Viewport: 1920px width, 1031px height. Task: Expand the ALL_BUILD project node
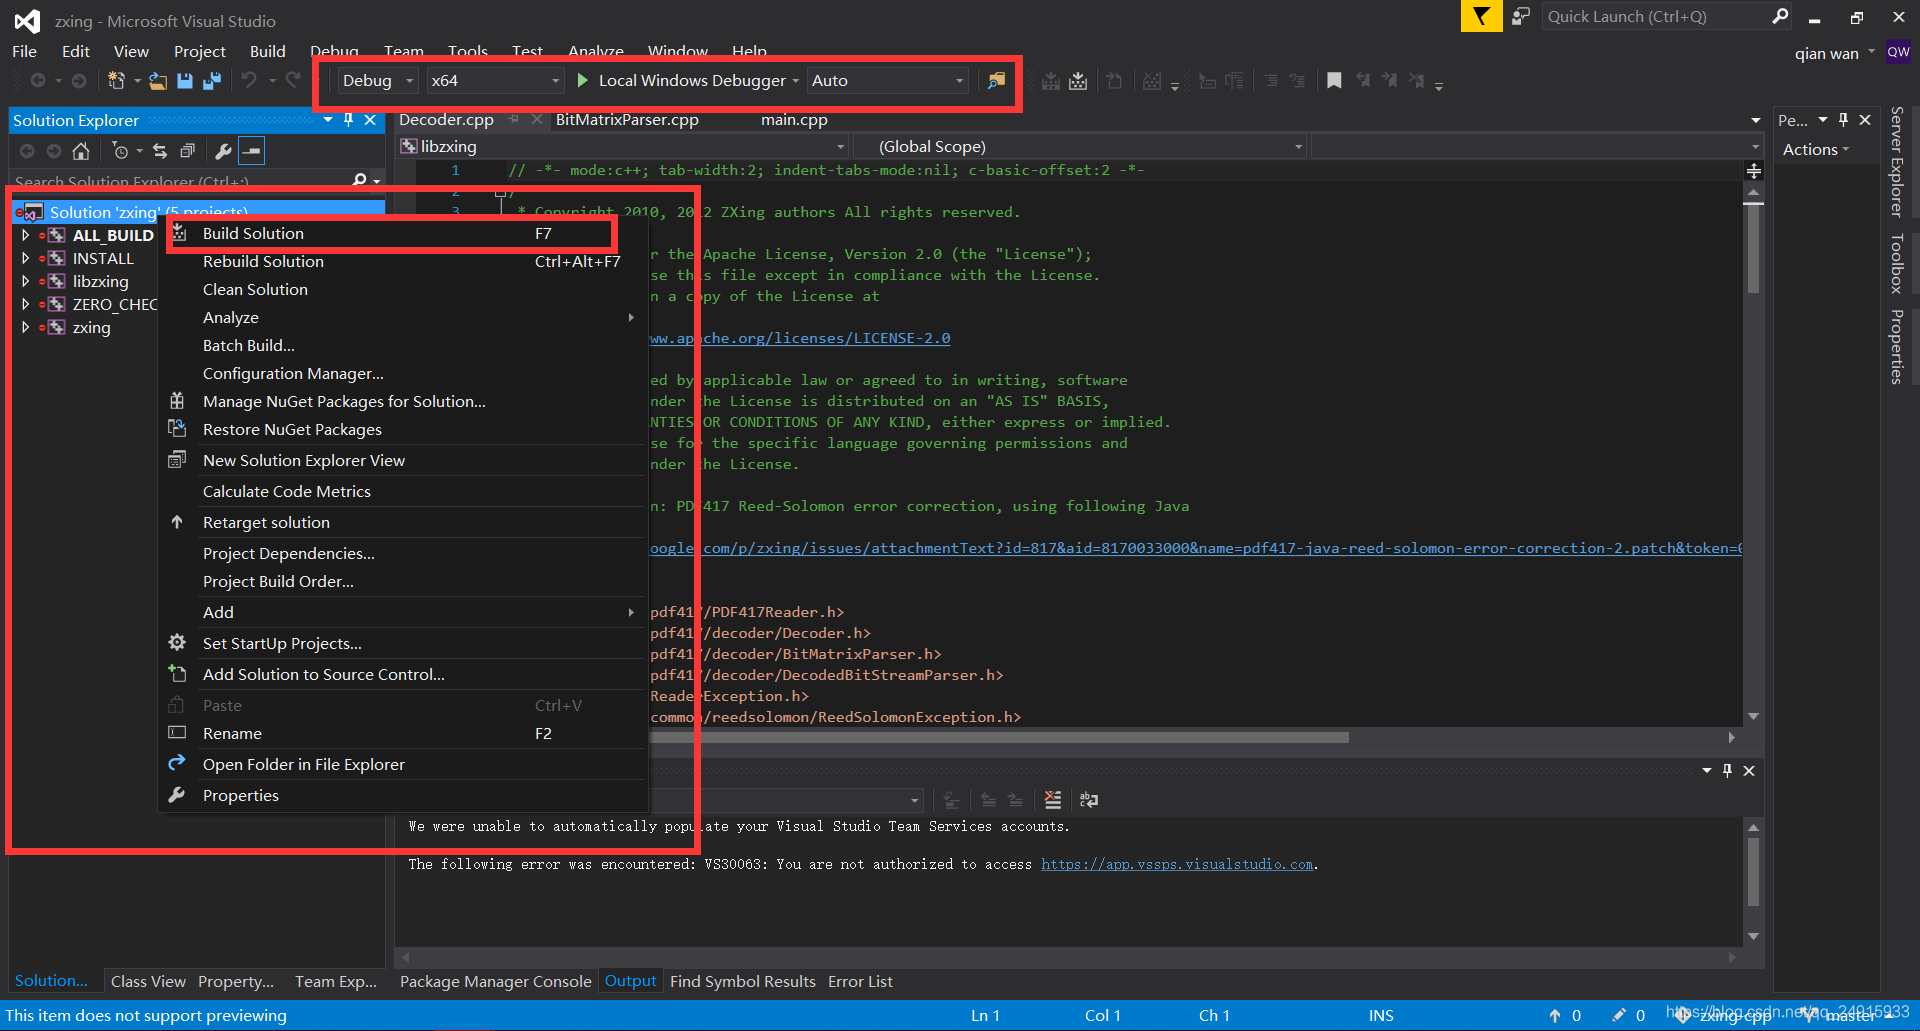(x=25, y=236)
